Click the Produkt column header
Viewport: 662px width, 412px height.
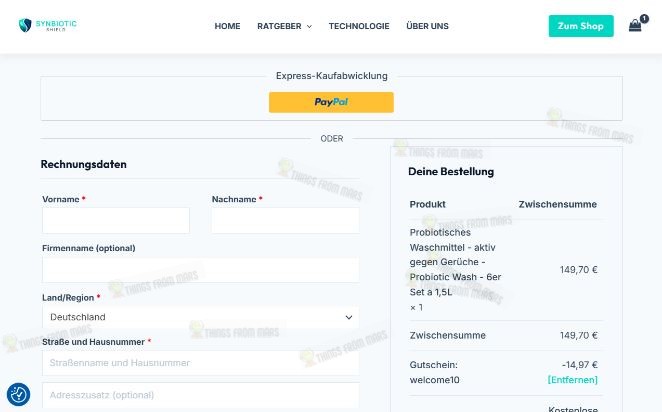coord(428,204)
